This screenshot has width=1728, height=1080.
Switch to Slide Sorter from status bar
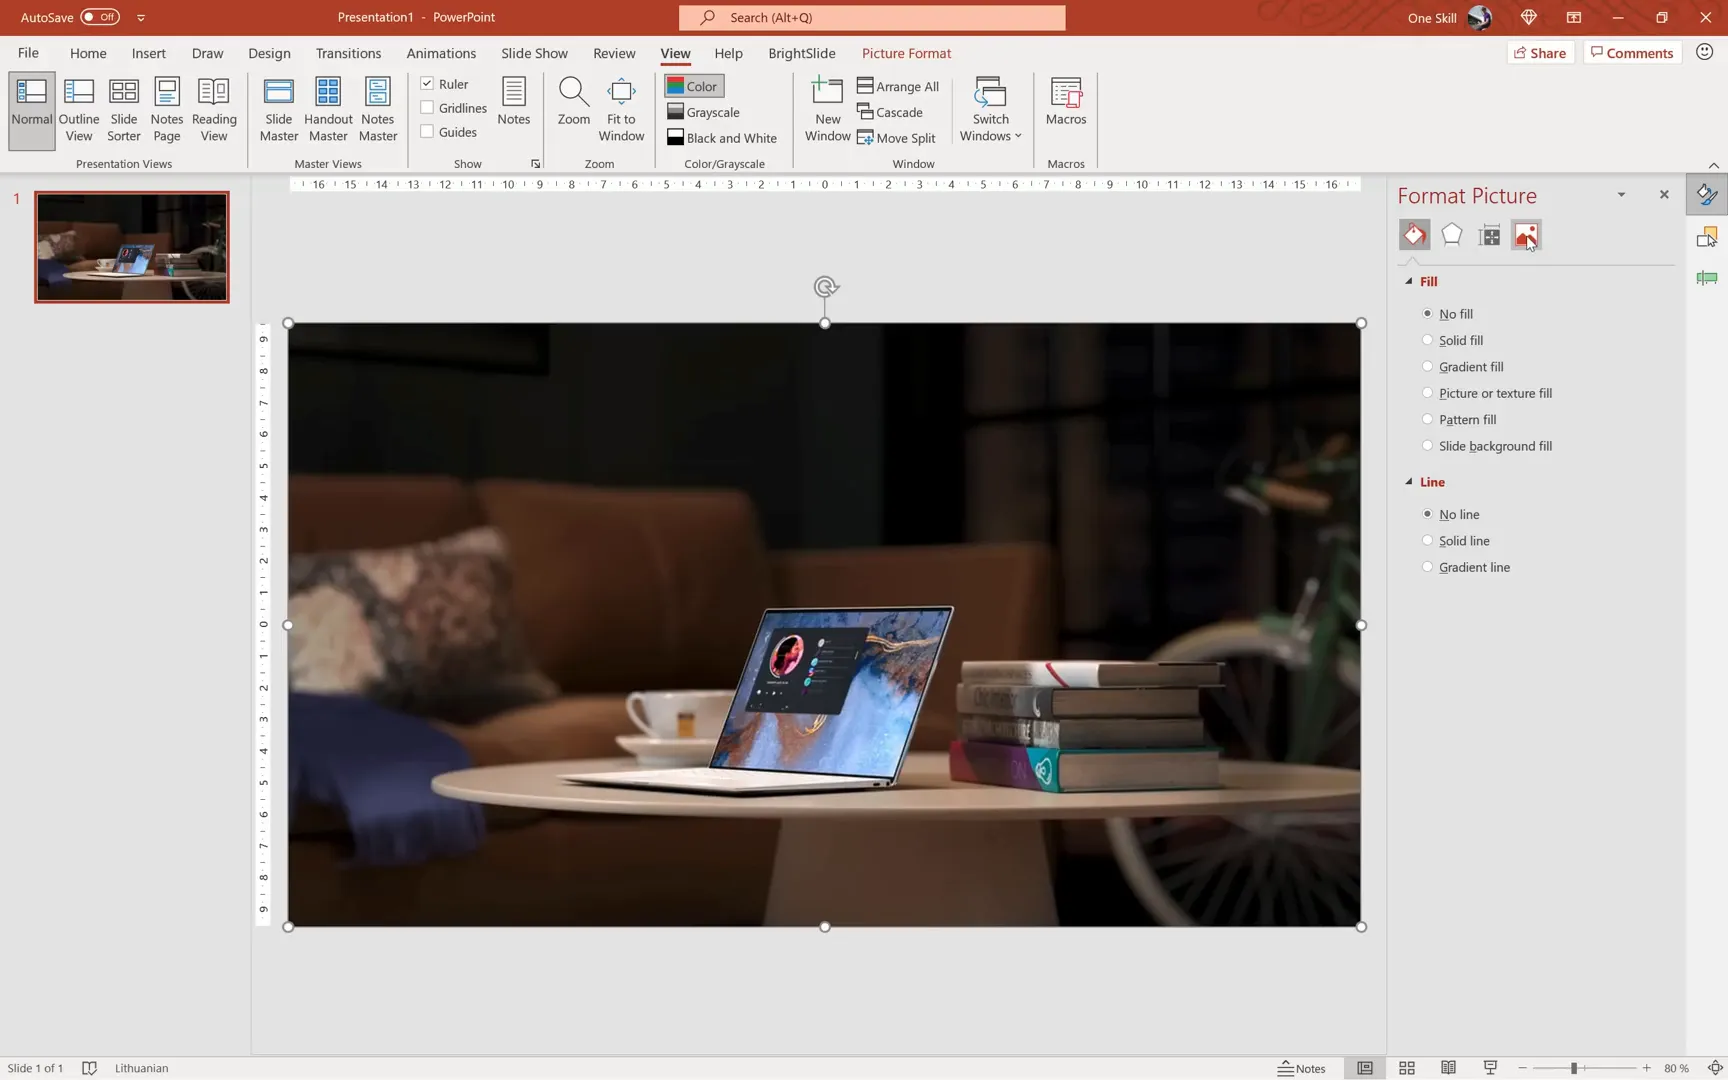[x=1406, y=1068]
